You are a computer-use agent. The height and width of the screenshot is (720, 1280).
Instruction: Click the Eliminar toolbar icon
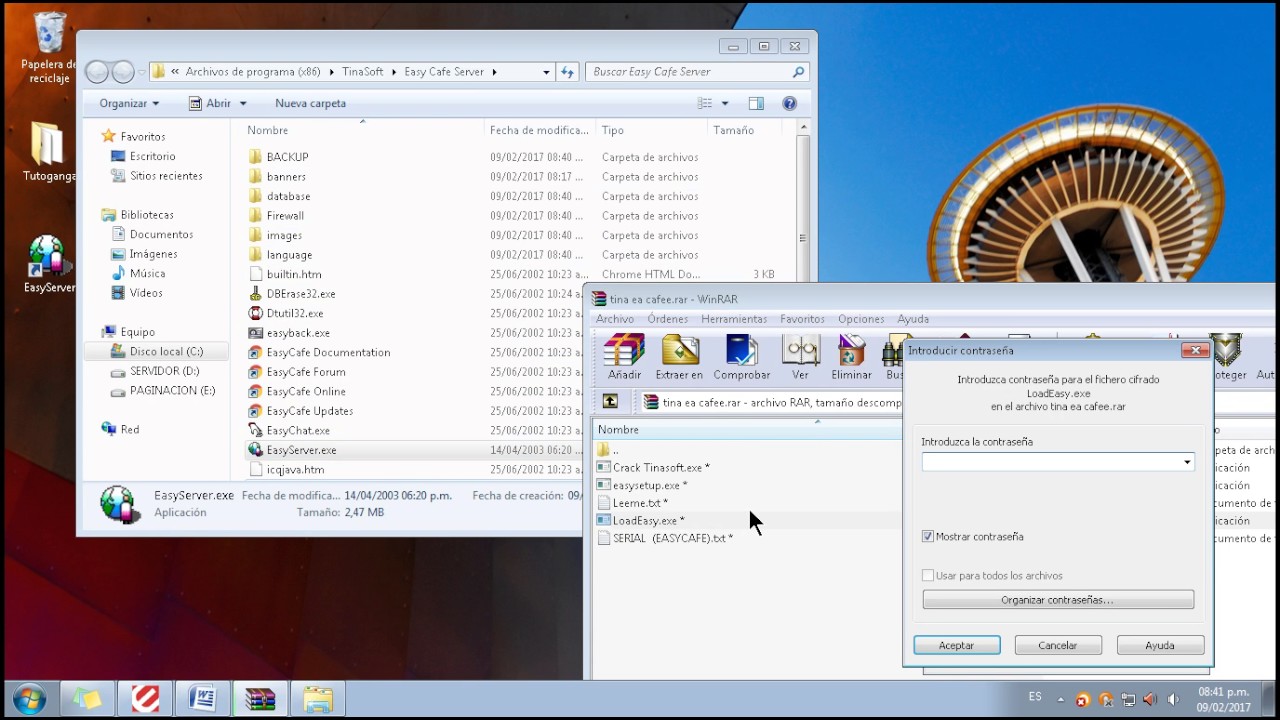851,358
